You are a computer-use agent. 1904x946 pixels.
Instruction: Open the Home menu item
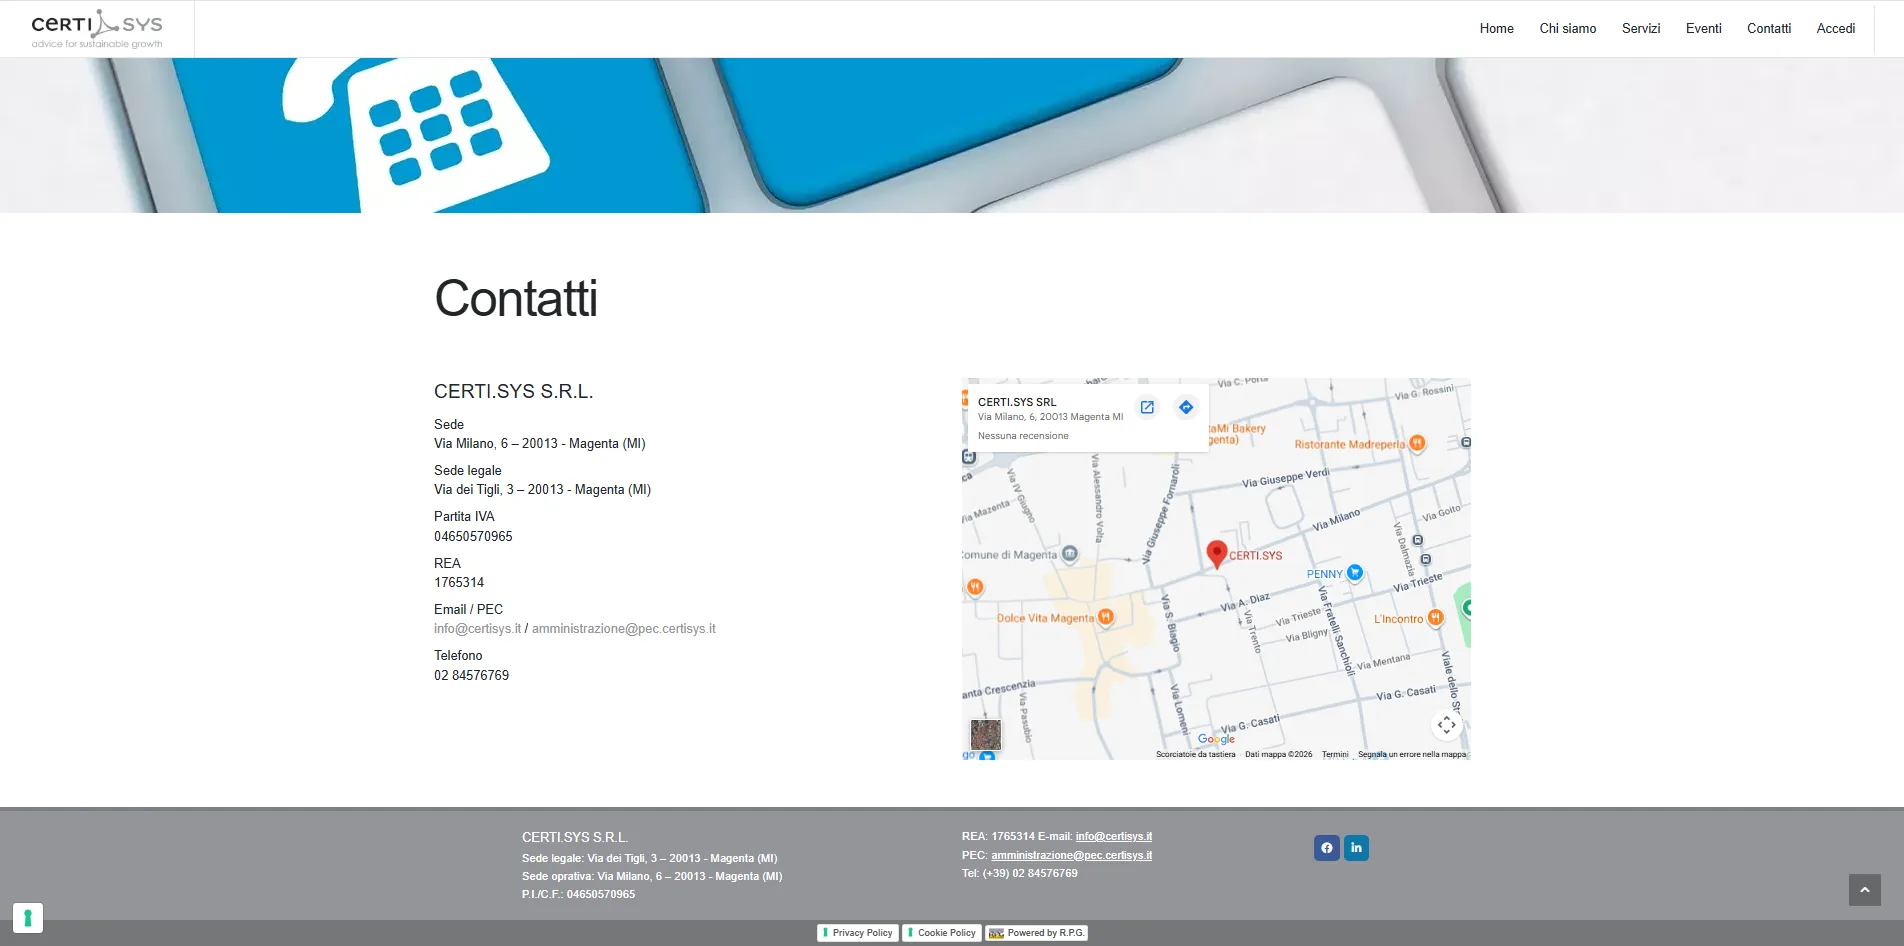[x=1496, y=28]
